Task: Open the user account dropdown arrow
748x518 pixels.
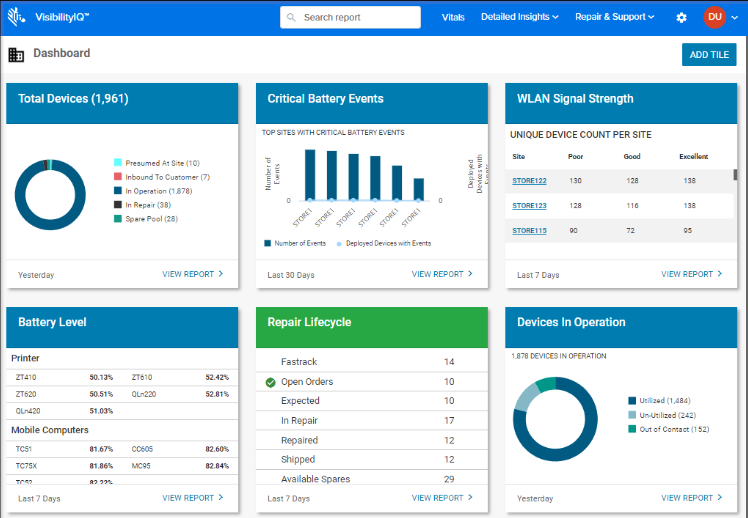Action: click(x=735, y=18)
